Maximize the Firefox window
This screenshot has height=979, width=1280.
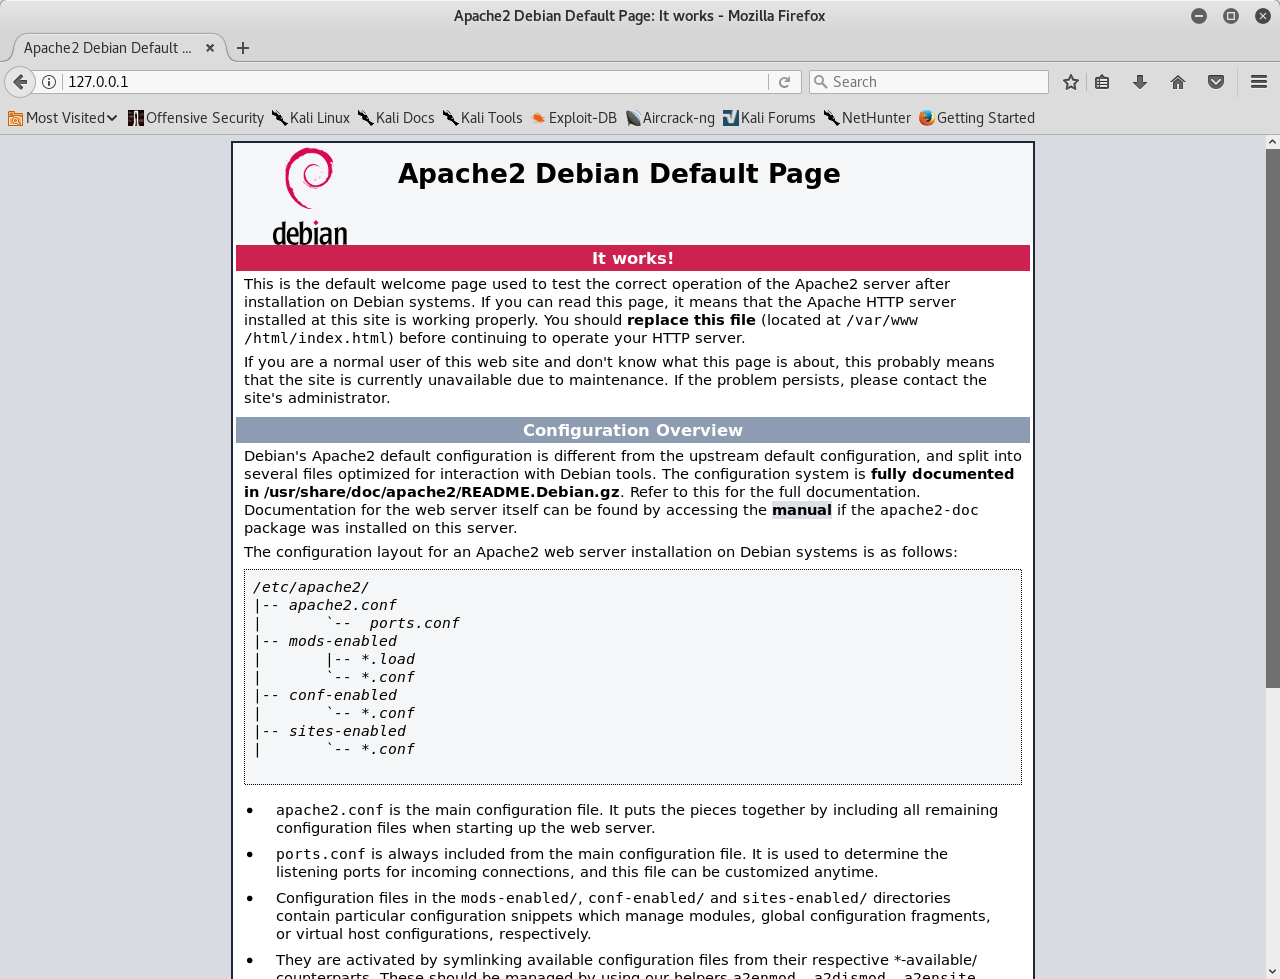(1231, 16)
